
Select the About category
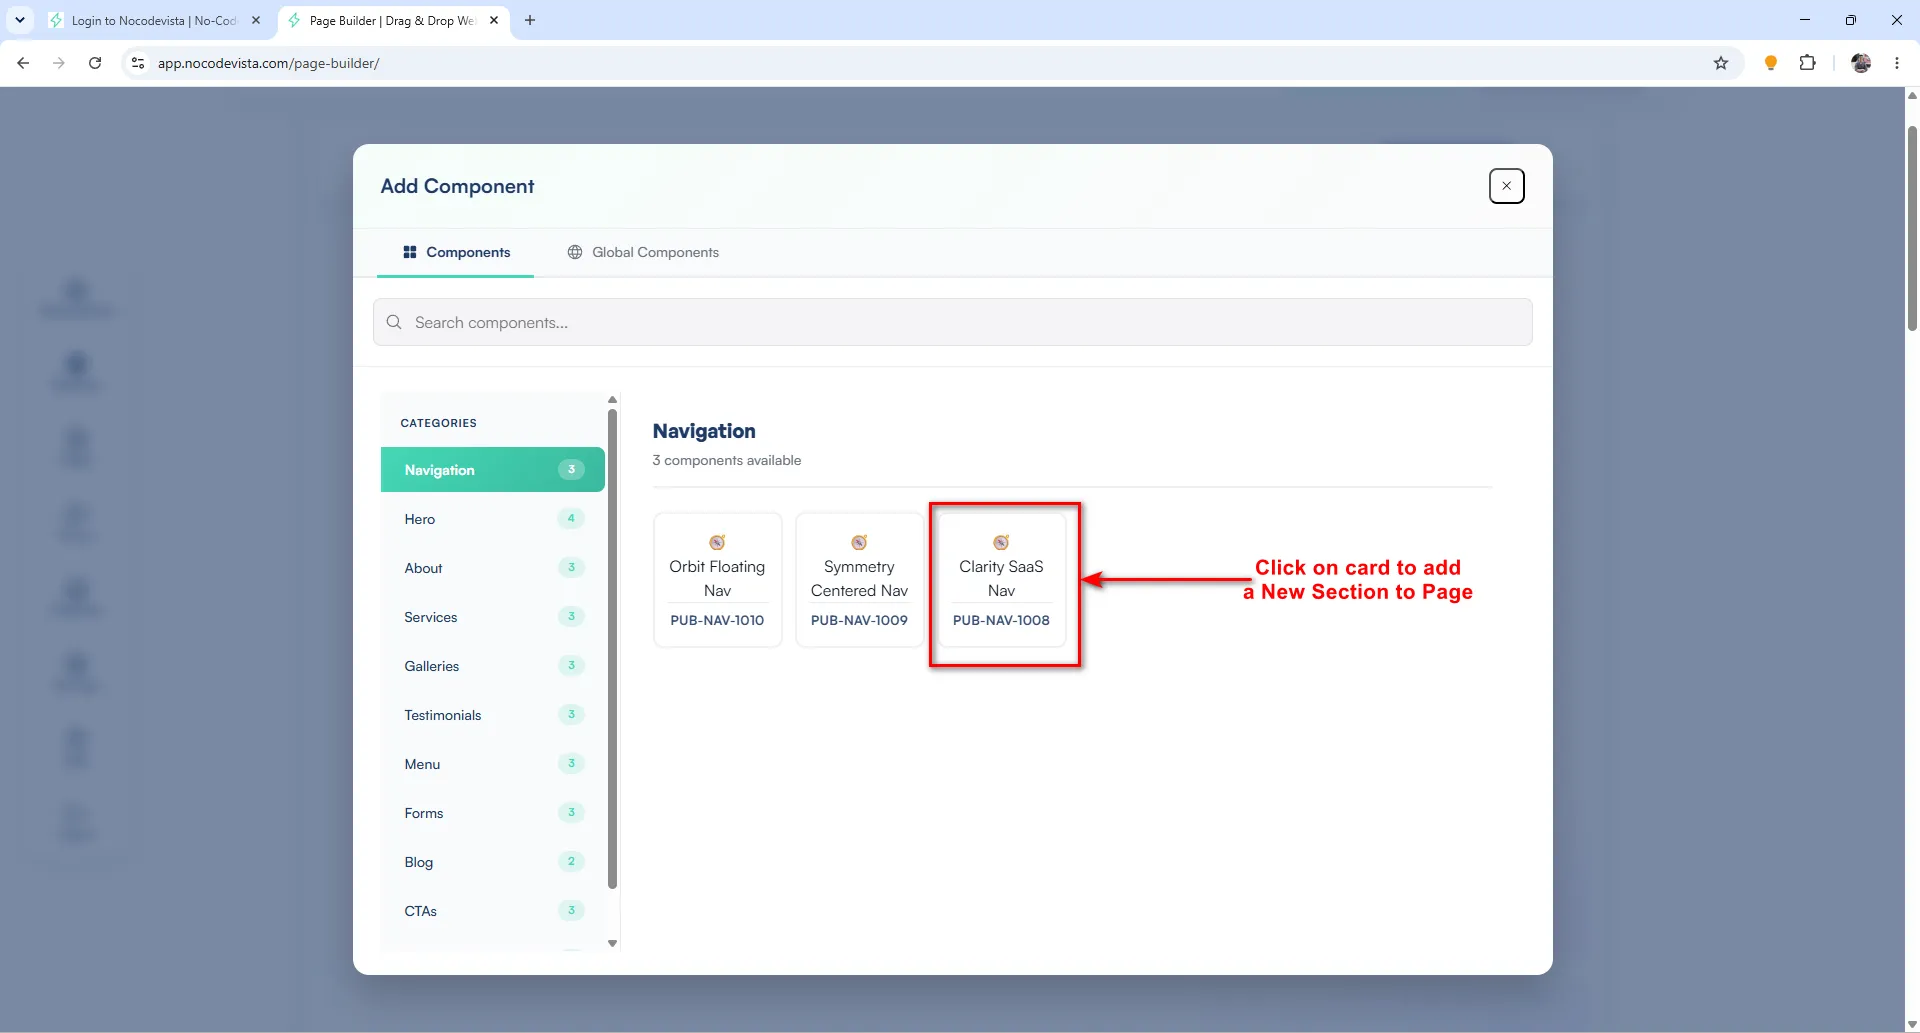point(492,568)
